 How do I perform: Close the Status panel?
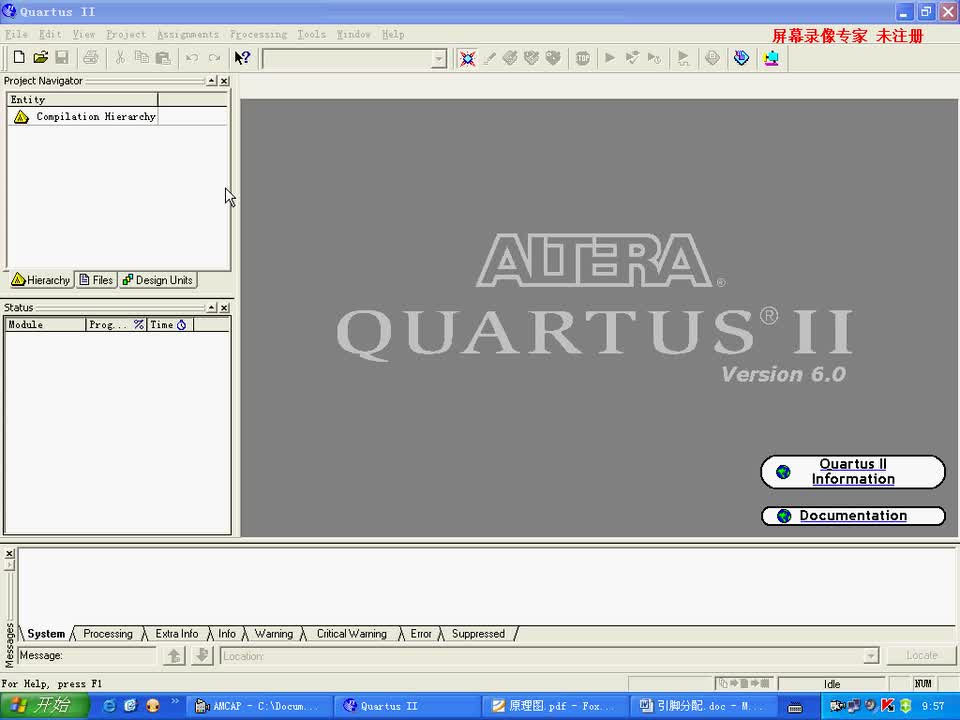pyautogui.click(x=224, y=307)
